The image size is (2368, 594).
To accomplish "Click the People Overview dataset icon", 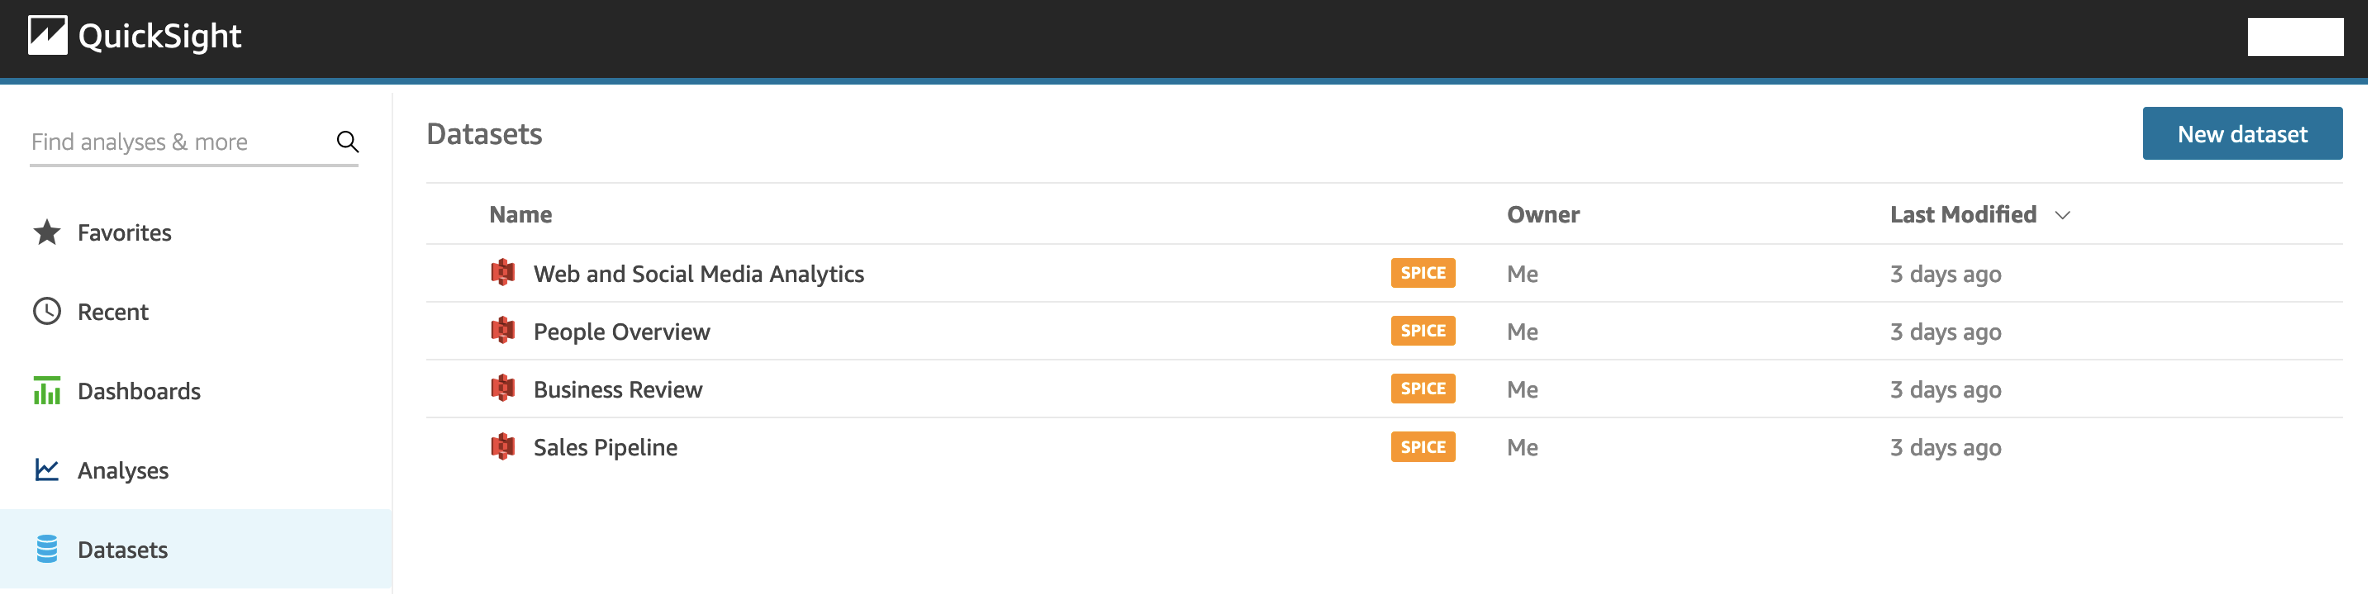I will (x=503, y=331).
